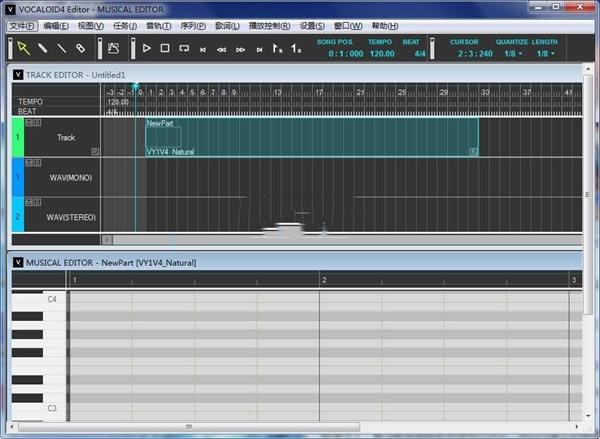This screenshot has width=600, height=439.
Task: Click main window vertical scrollbar down arrow
Action: (x=588, y=416)
